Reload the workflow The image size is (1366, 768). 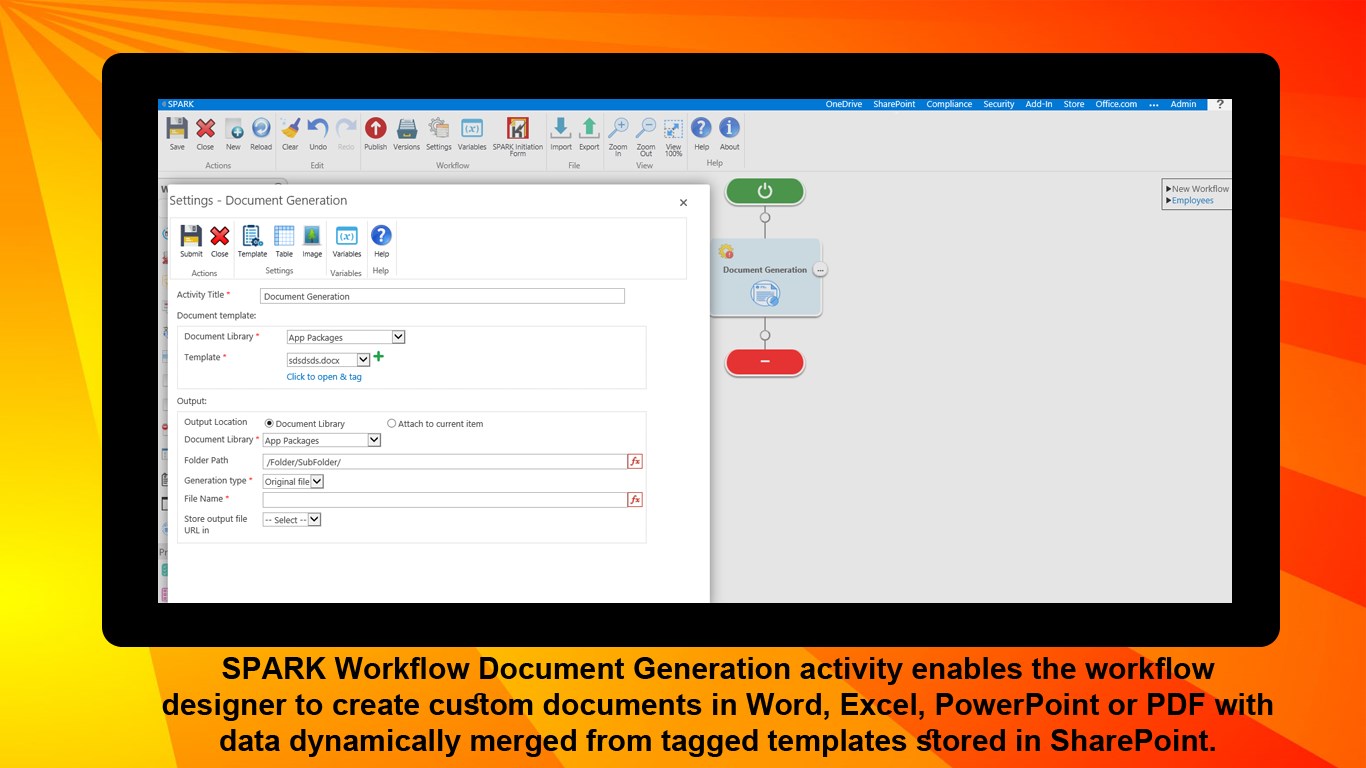(261, 133)
